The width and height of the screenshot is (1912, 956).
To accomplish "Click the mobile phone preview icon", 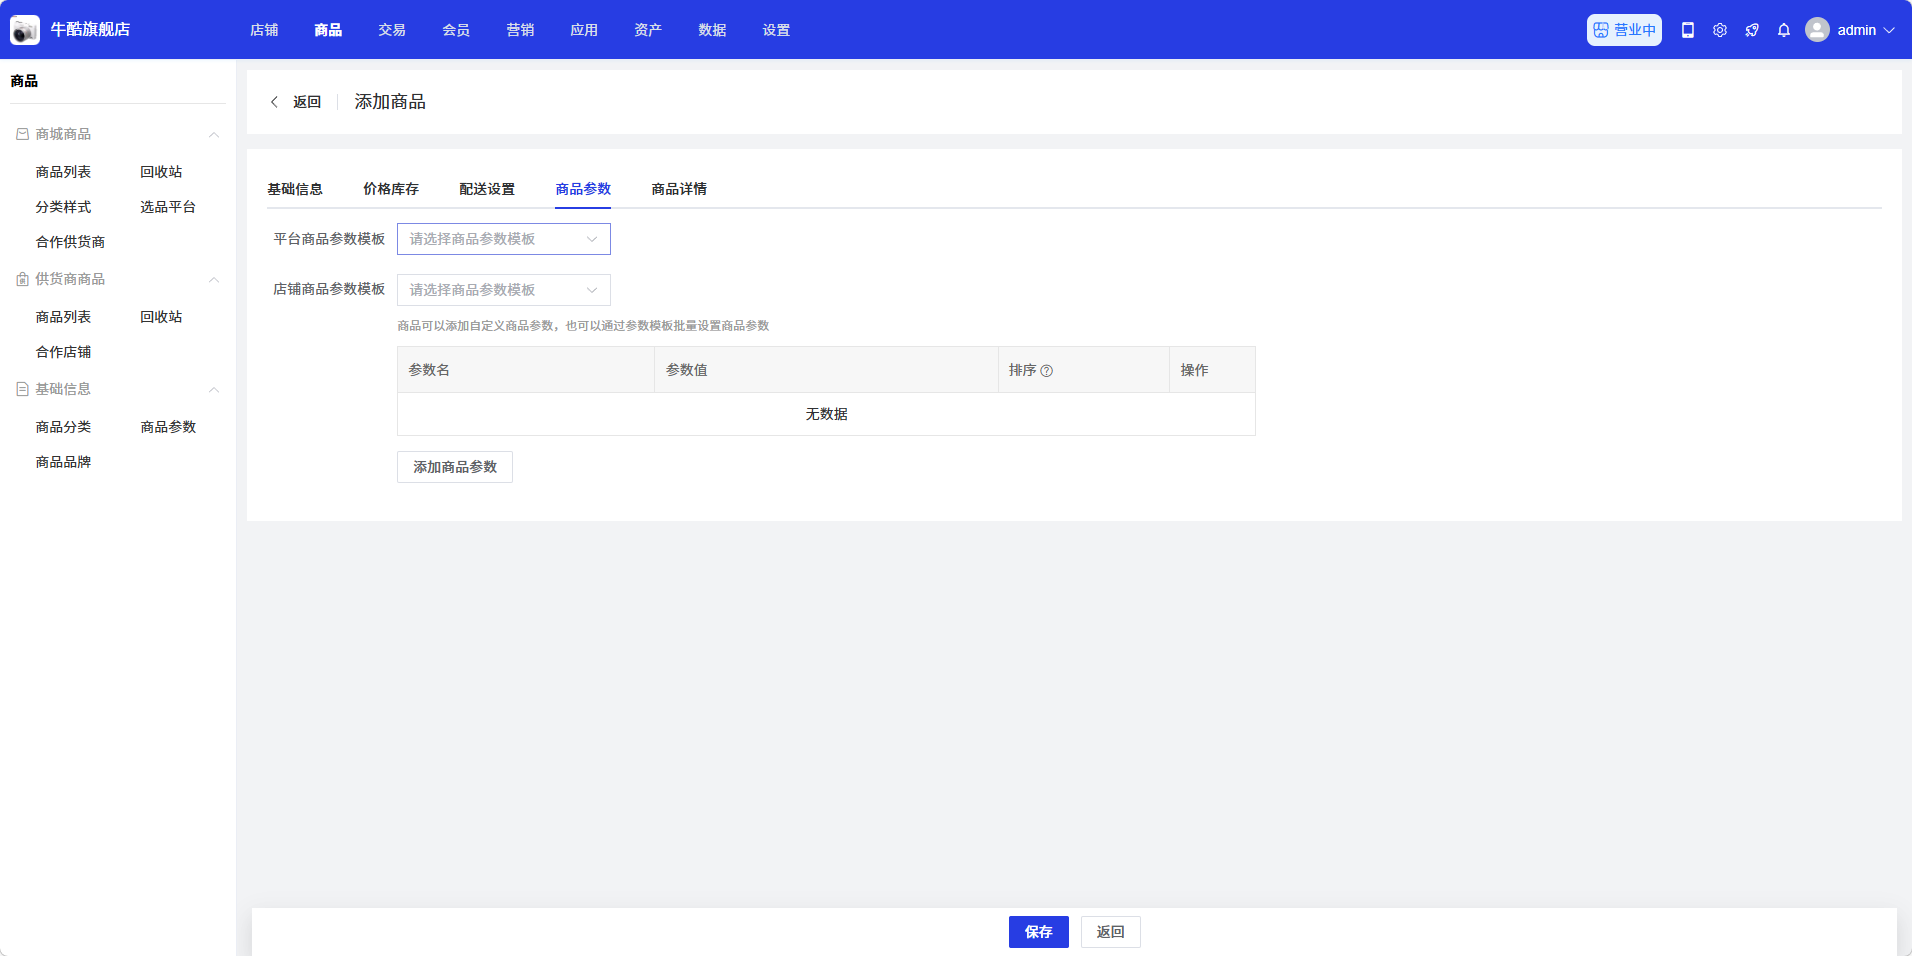I will tap(1688, 30).
